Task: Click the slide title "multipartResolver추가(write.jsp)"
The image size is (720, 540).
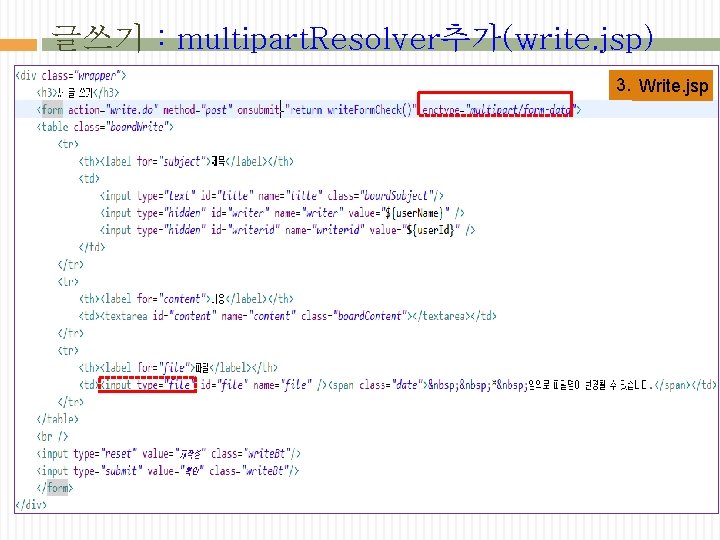Action: click(x=415, y=38)
